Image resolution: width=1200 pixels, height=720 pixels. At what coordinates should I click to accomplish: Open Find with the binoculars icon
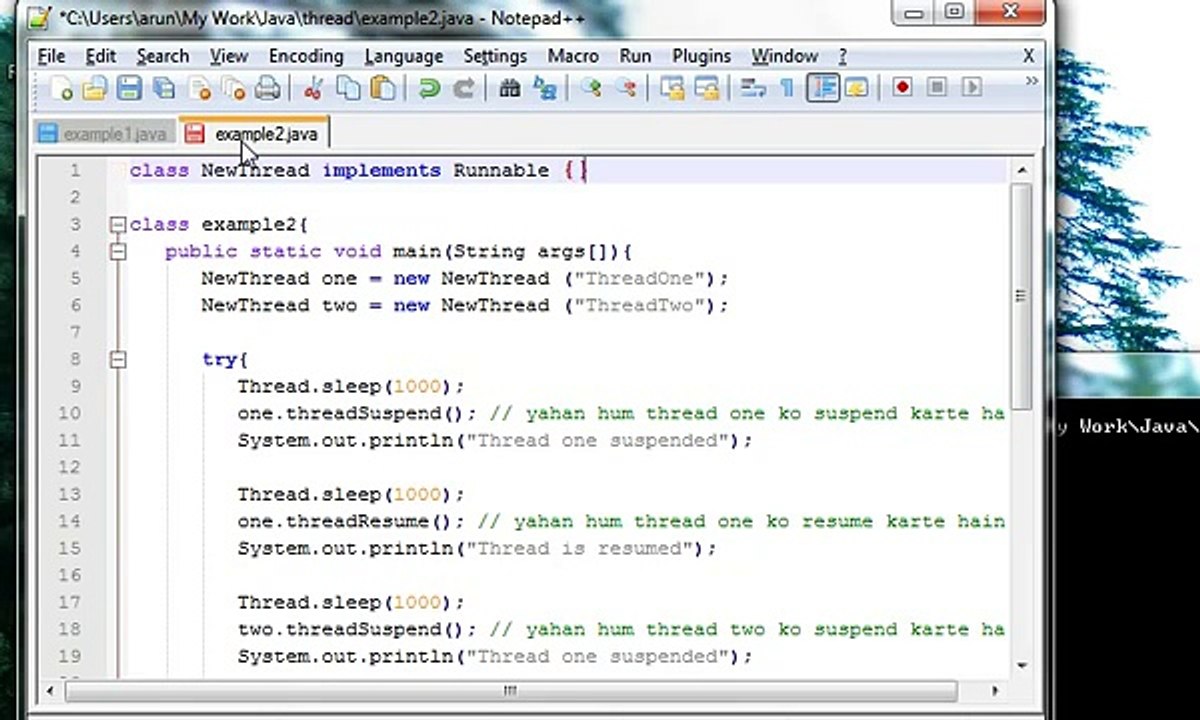509,89
